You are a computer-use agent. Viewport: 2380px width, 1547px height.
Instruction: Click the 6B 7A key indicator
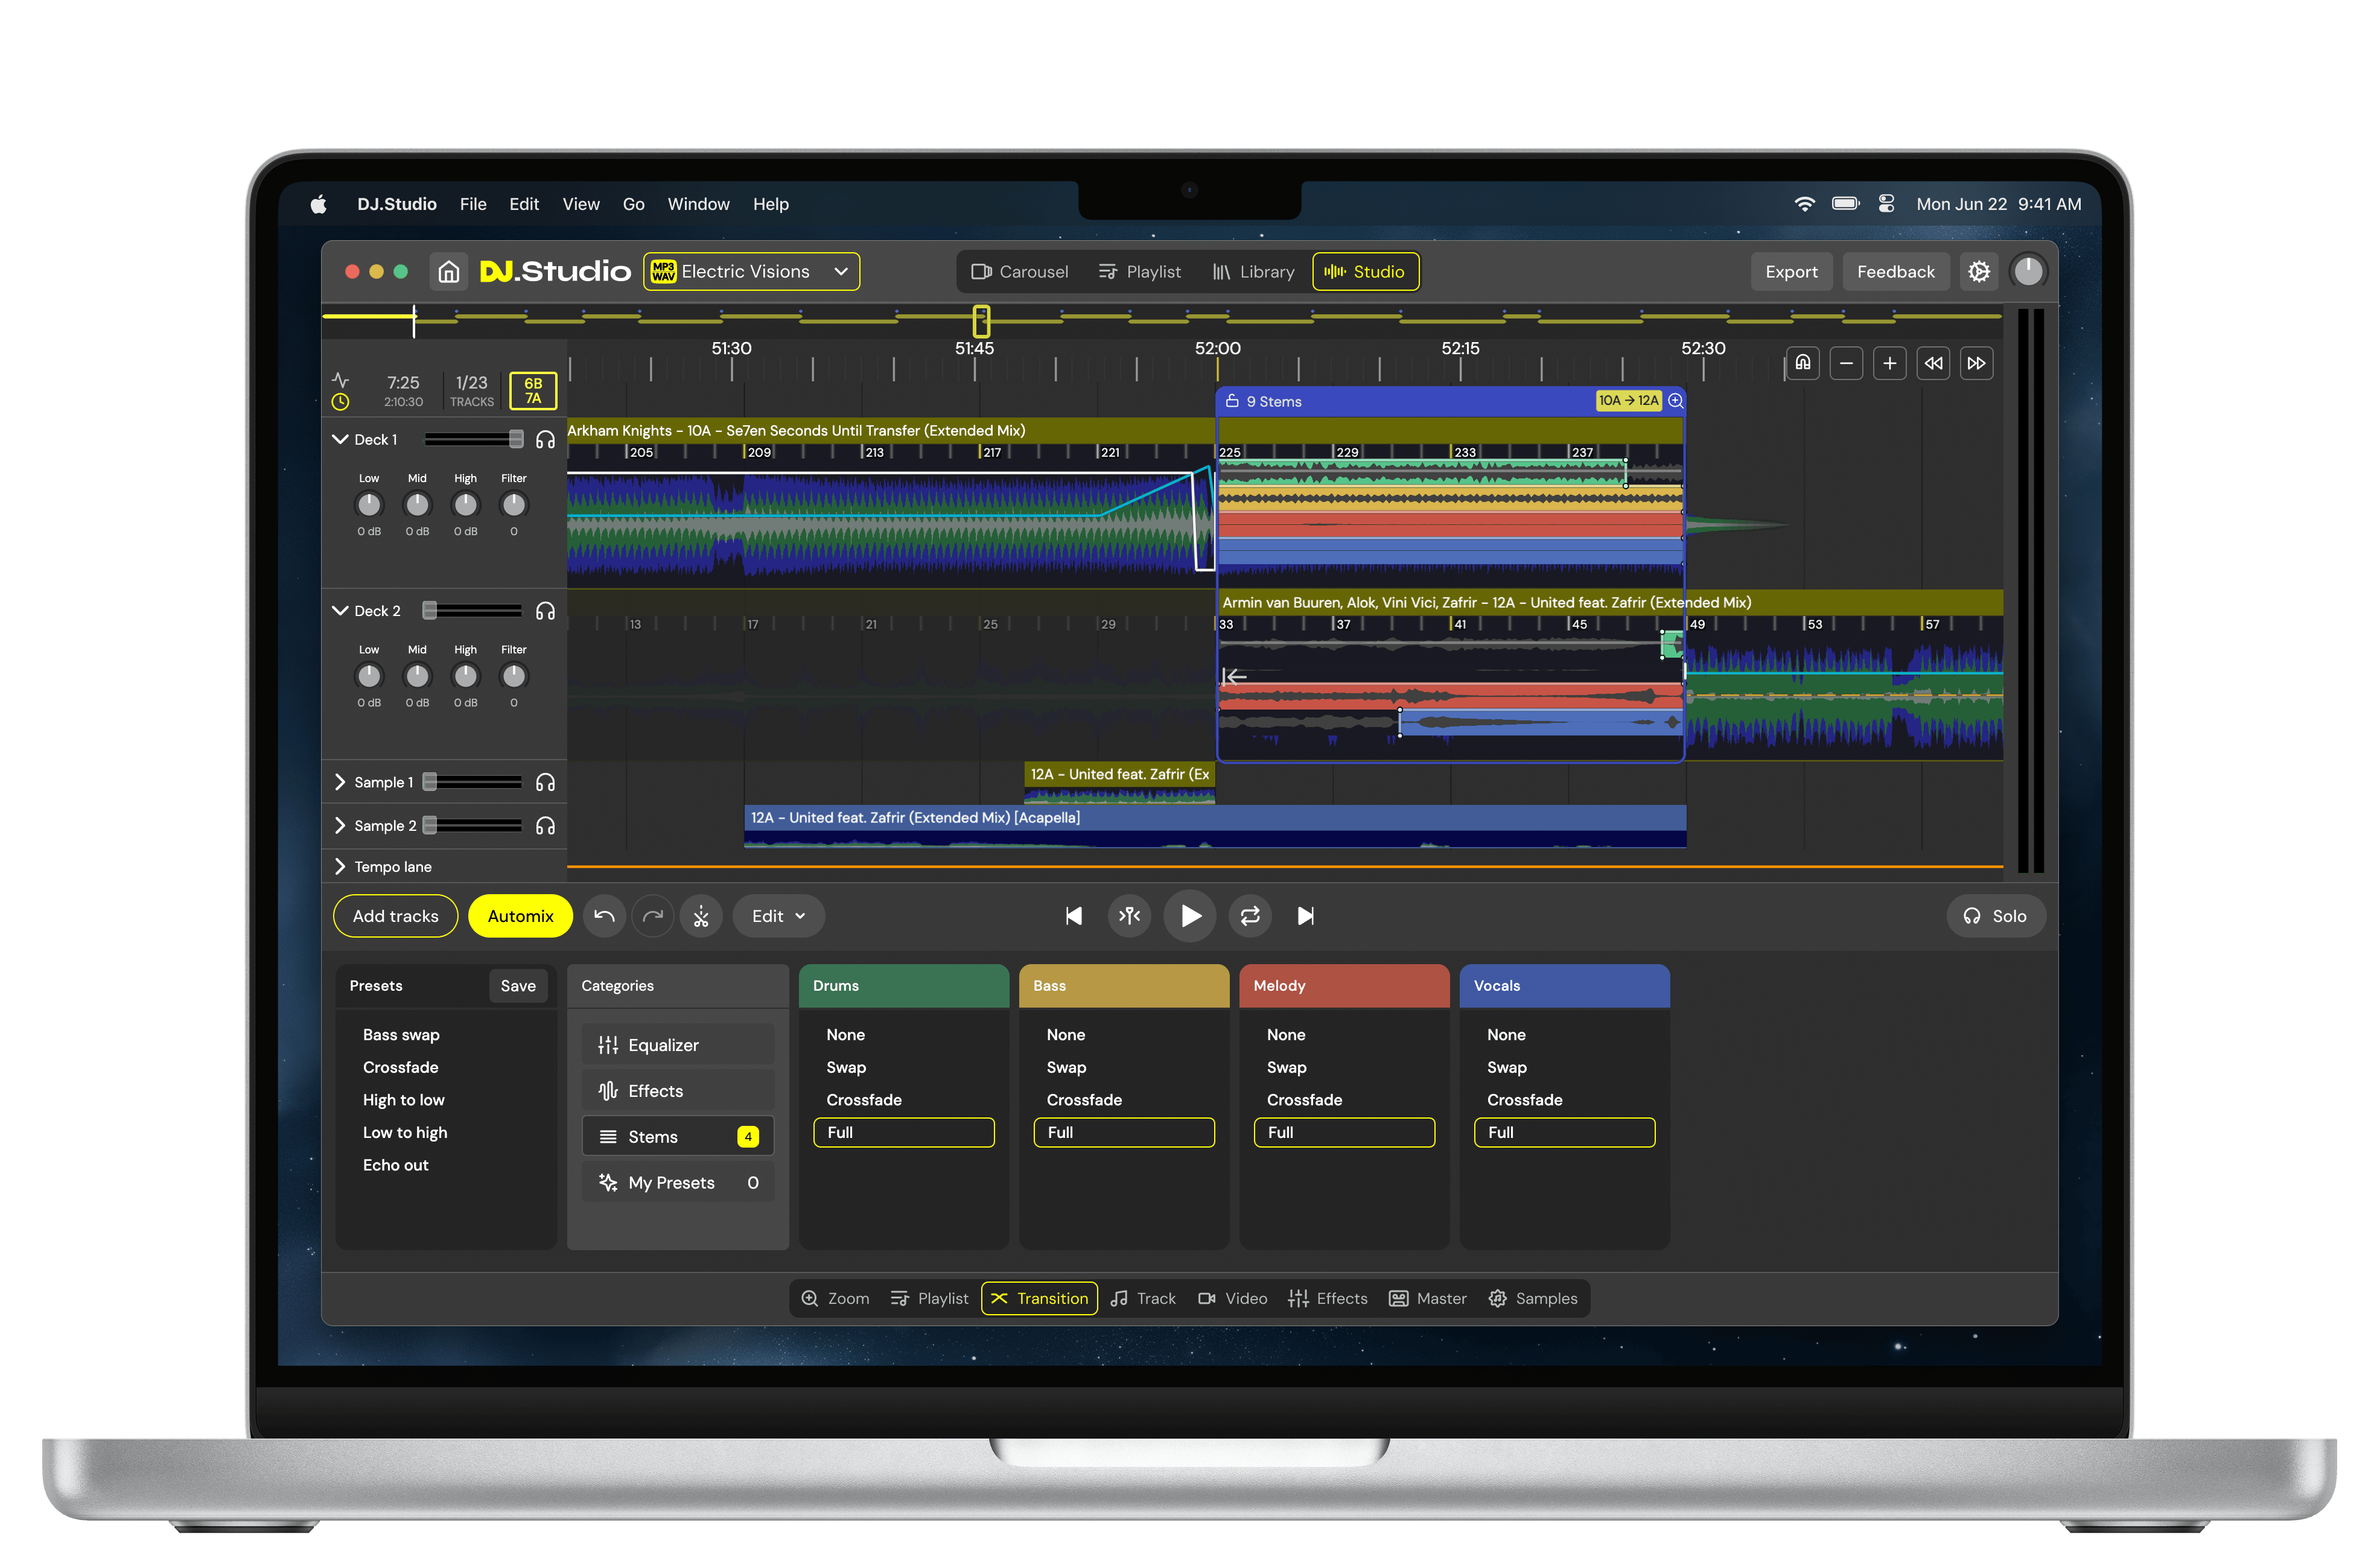coord(533,391)
